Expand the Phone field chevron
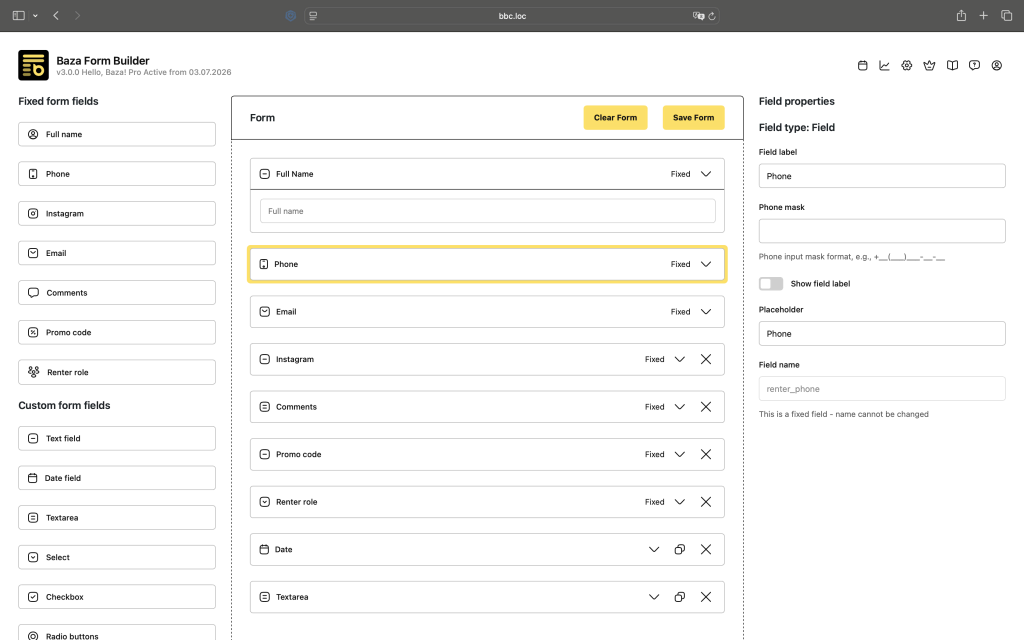1024x640 pixels. [706, 264]
